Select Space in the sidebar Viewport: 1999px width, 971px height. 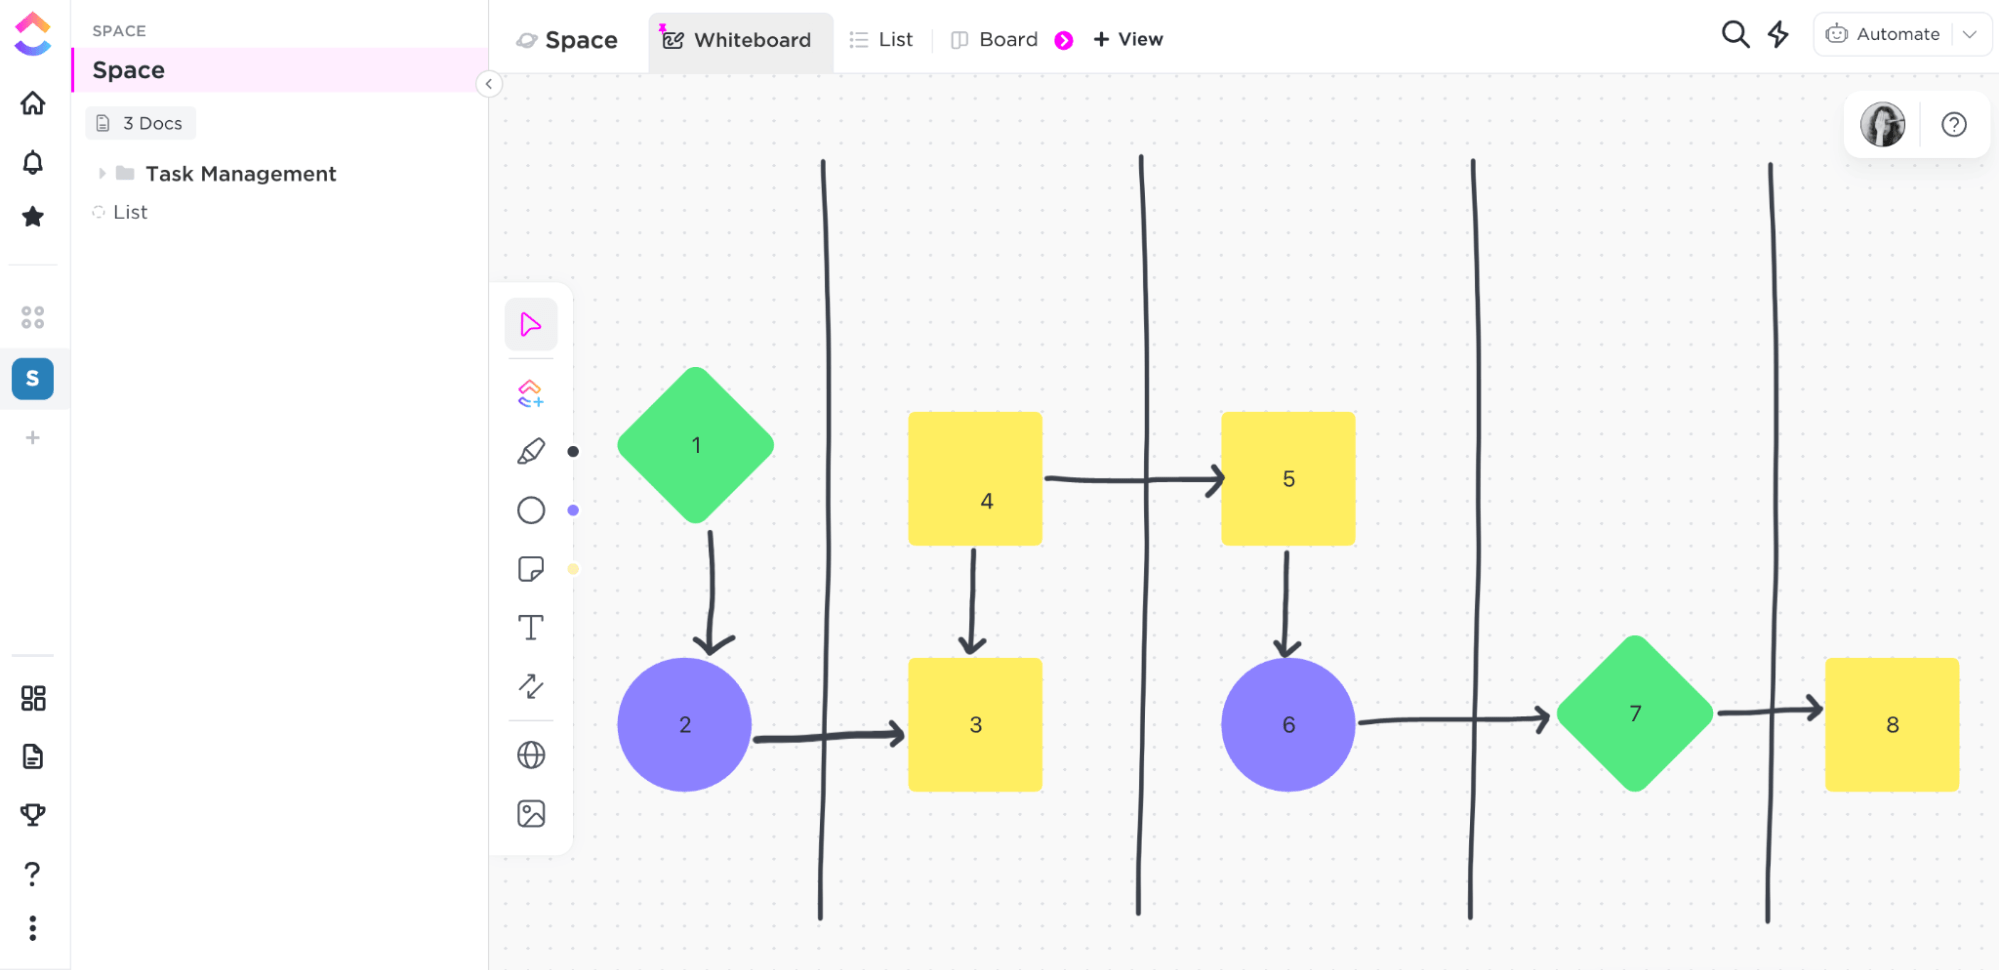280,70
